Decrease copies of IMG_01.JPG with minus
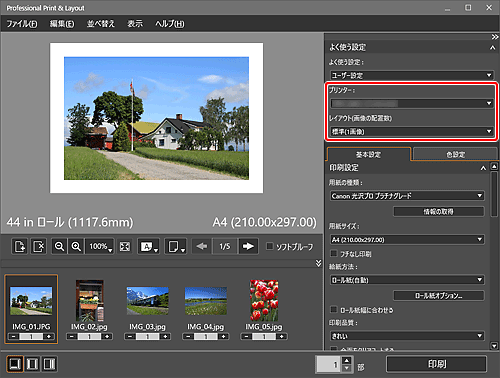This screenshot has height=378, width=500. pyautogui.click(x=14, y=337)
